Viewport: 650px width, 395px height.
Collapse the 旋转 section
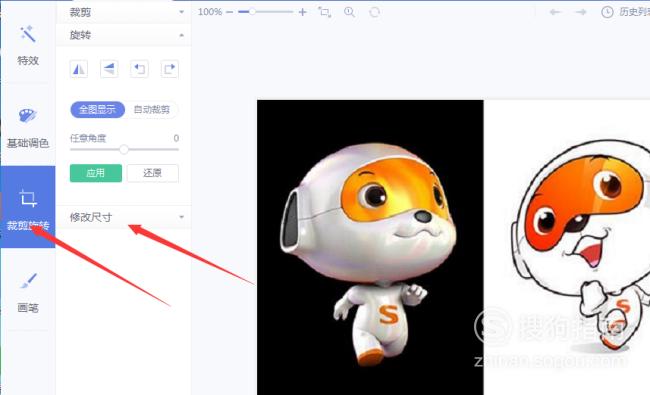click(x=124, y=35)
